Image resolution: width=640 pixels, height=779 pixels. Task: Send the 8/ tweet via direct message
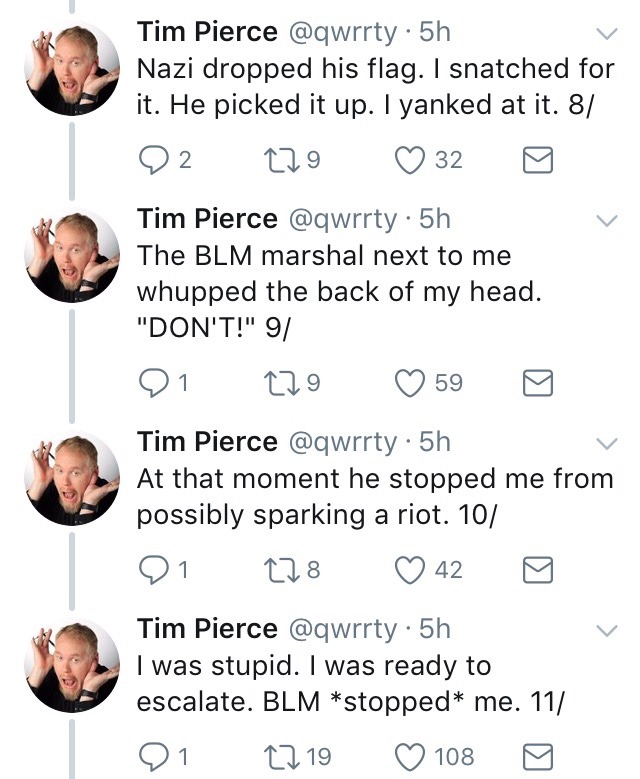coord(538,159)
